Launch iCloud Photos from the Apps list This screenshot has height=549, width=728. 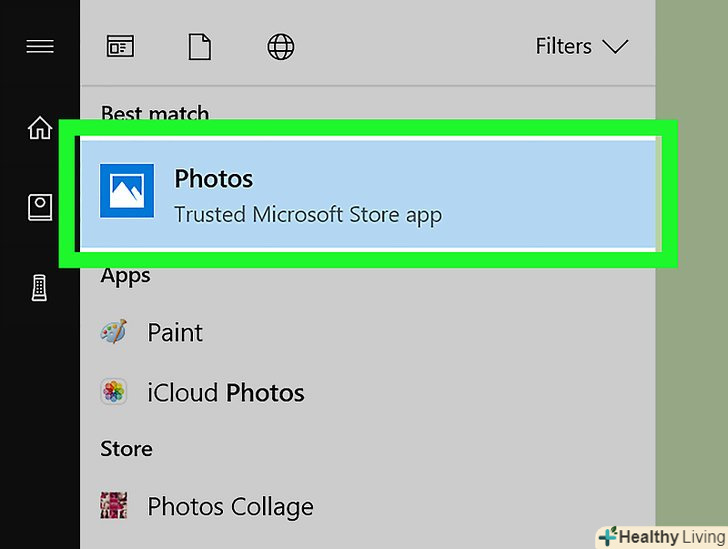pyautogui.click(x=226, y=392)
